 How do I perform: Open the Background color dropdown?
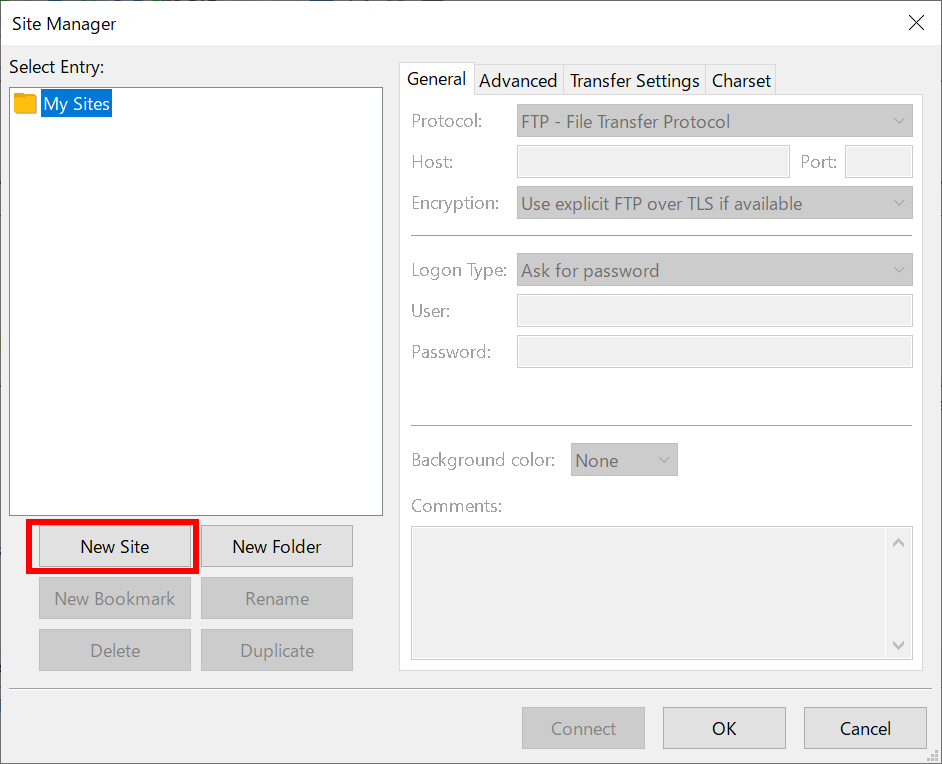point(624,459)
